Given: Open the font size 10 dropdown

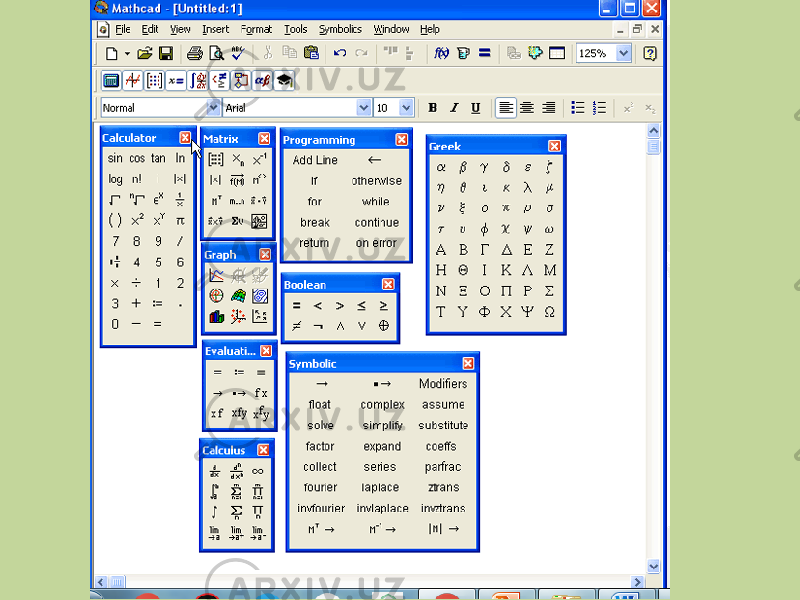Looking at the screenshot, I should [406, 108].
